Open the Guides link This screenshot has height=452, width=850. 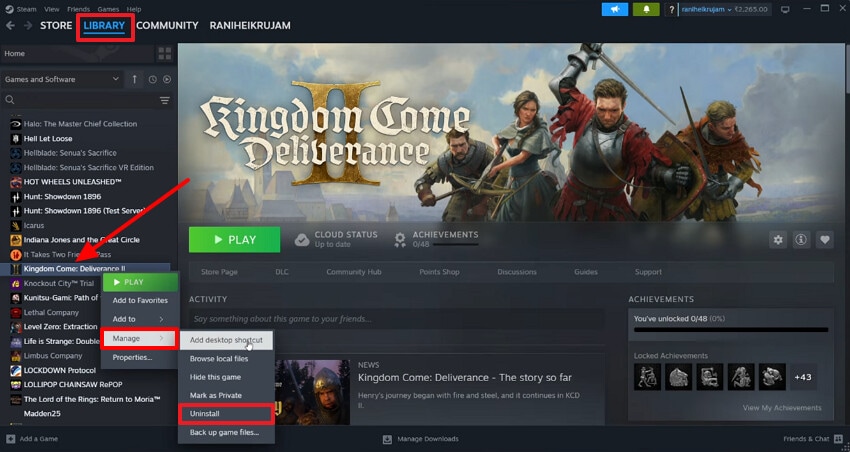click(x=586, y=272)
